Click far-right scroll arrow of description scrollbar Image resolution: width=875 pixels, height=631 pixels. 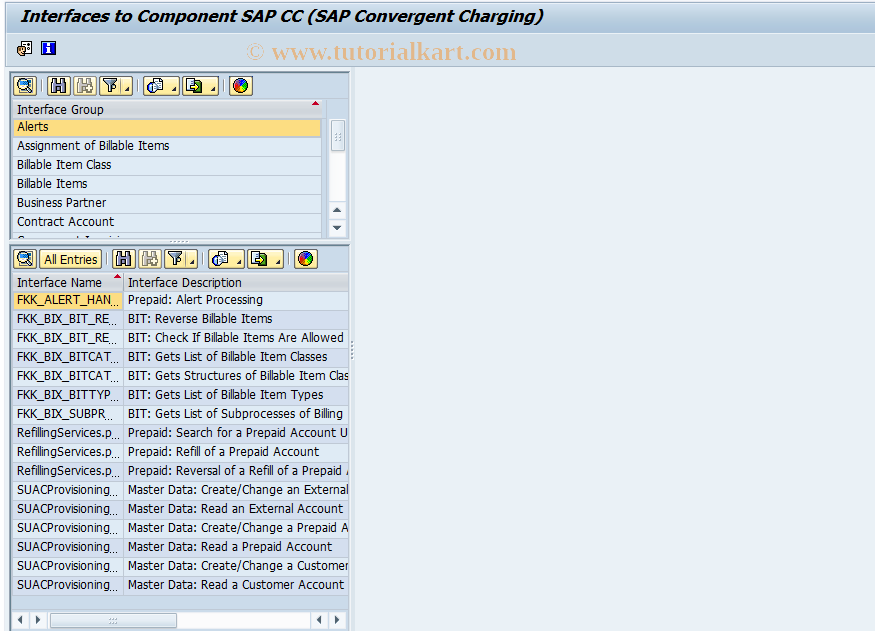(336, 620)
